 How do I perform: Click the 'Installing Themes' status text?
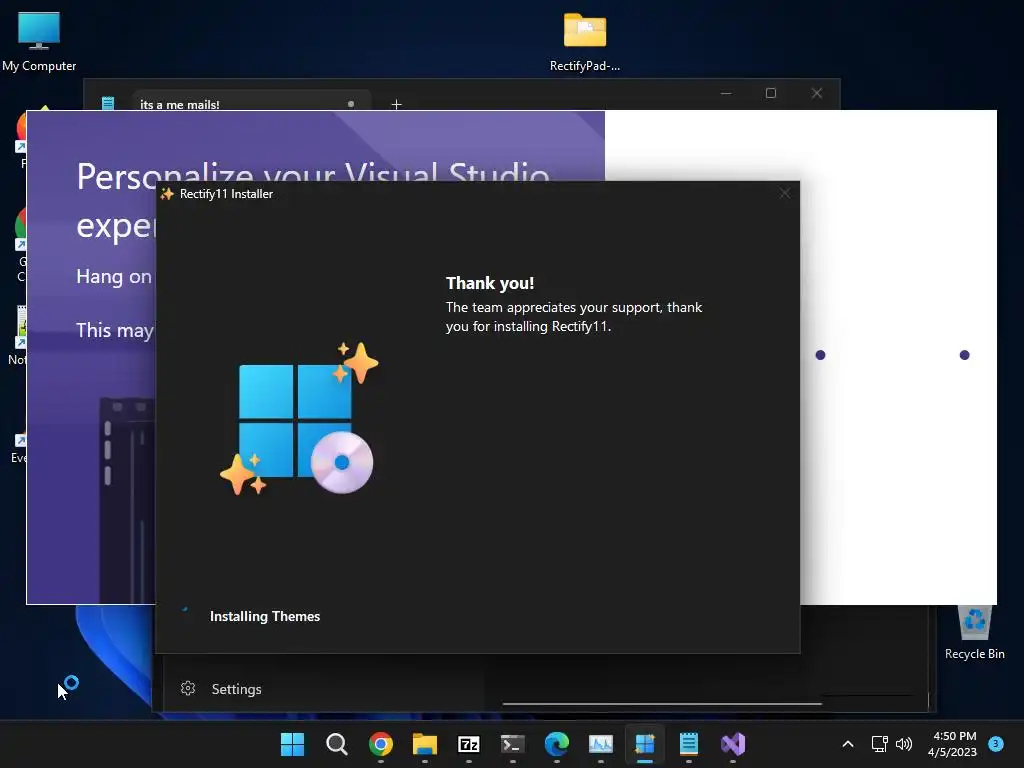(x=264, y=616)
